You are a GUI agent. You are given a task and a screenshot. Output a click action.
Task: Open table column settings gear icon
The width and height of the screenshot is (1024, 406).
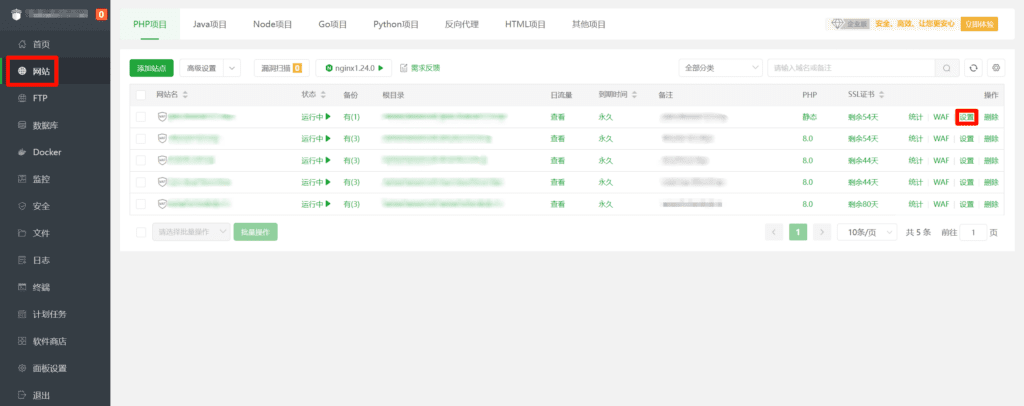click(x=996, y=68)
